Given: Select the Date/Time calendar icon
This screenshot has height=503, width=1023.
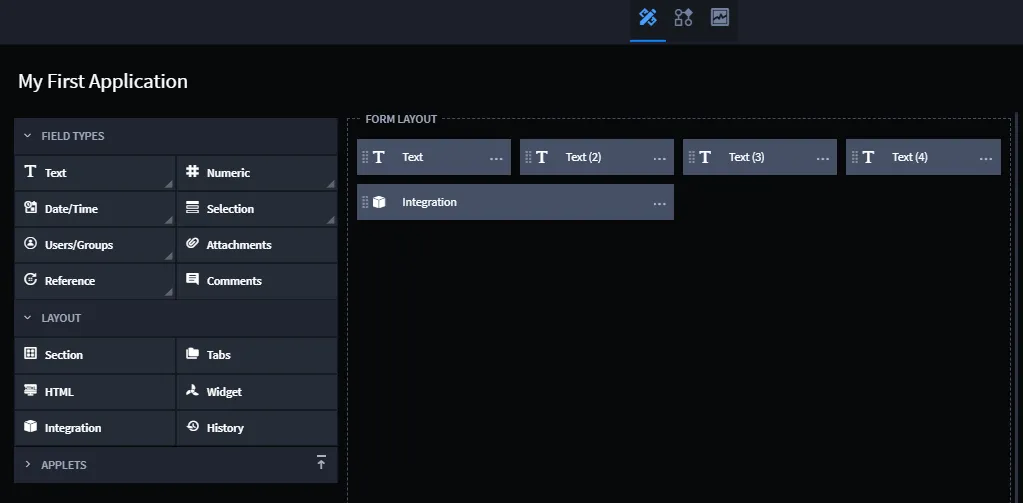Looking at the screenshot, I should click(x=30, y=207).
